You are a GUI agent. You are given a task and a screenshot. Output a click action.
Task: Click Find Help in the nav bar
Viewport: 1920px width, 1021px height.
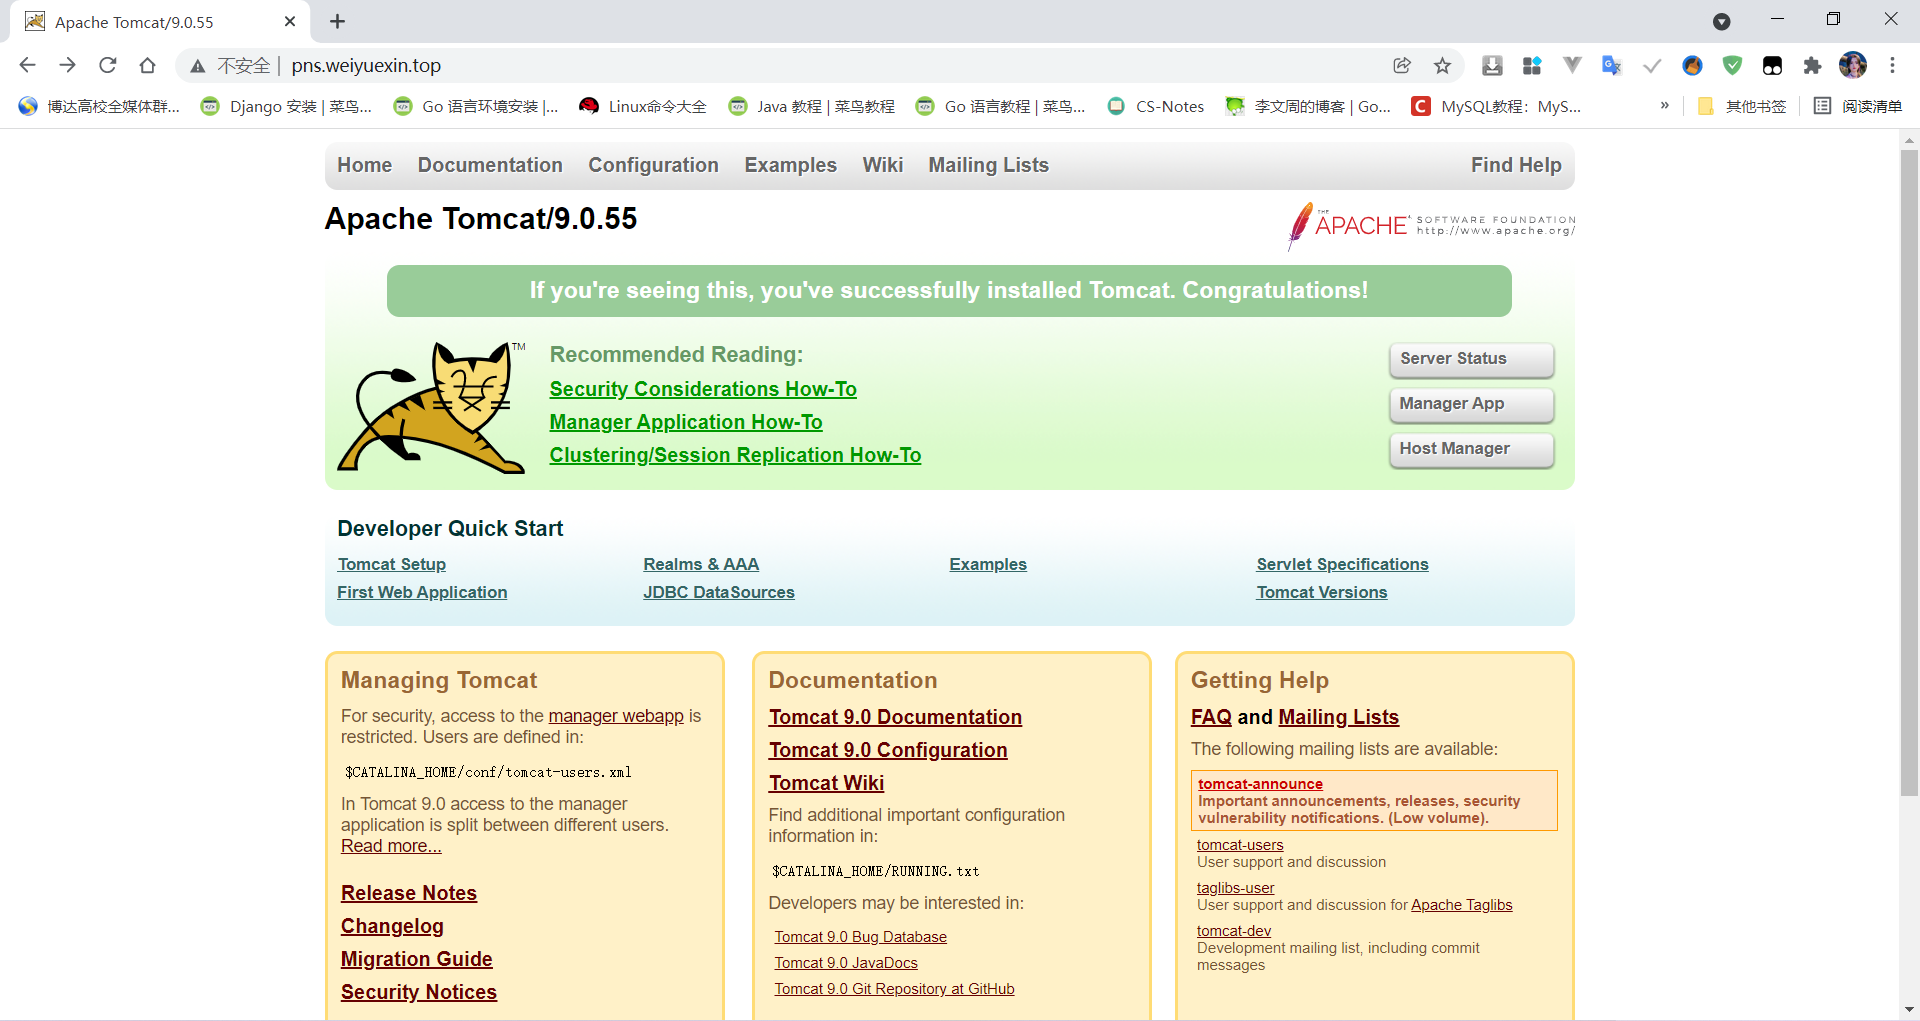click(1515, 165)
